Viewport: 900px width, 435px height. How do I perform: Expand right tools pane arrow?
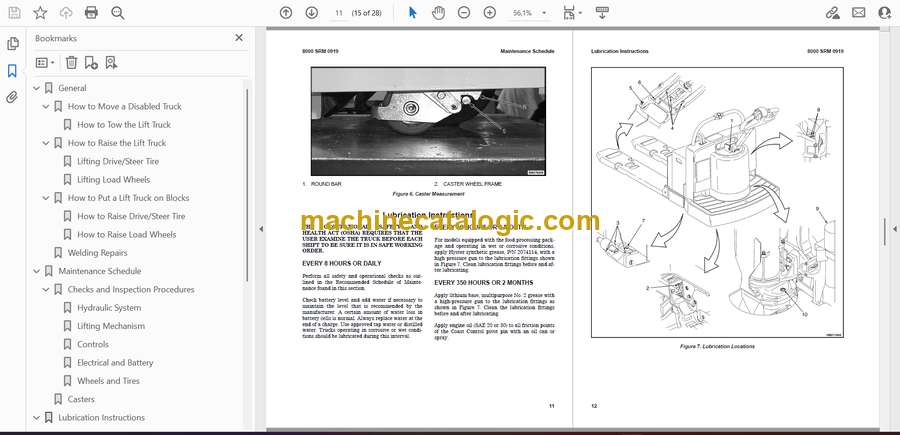(x=894, y=229)
